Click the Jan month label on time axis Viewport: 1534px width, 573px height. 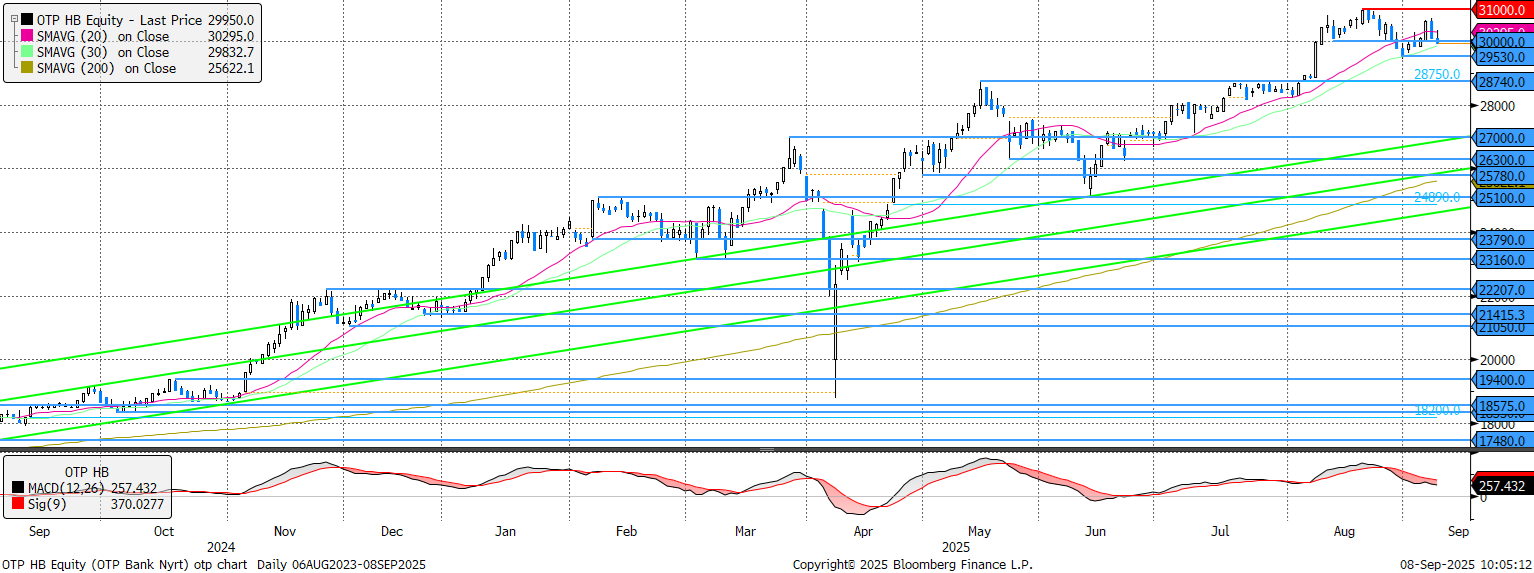[506, 532]
